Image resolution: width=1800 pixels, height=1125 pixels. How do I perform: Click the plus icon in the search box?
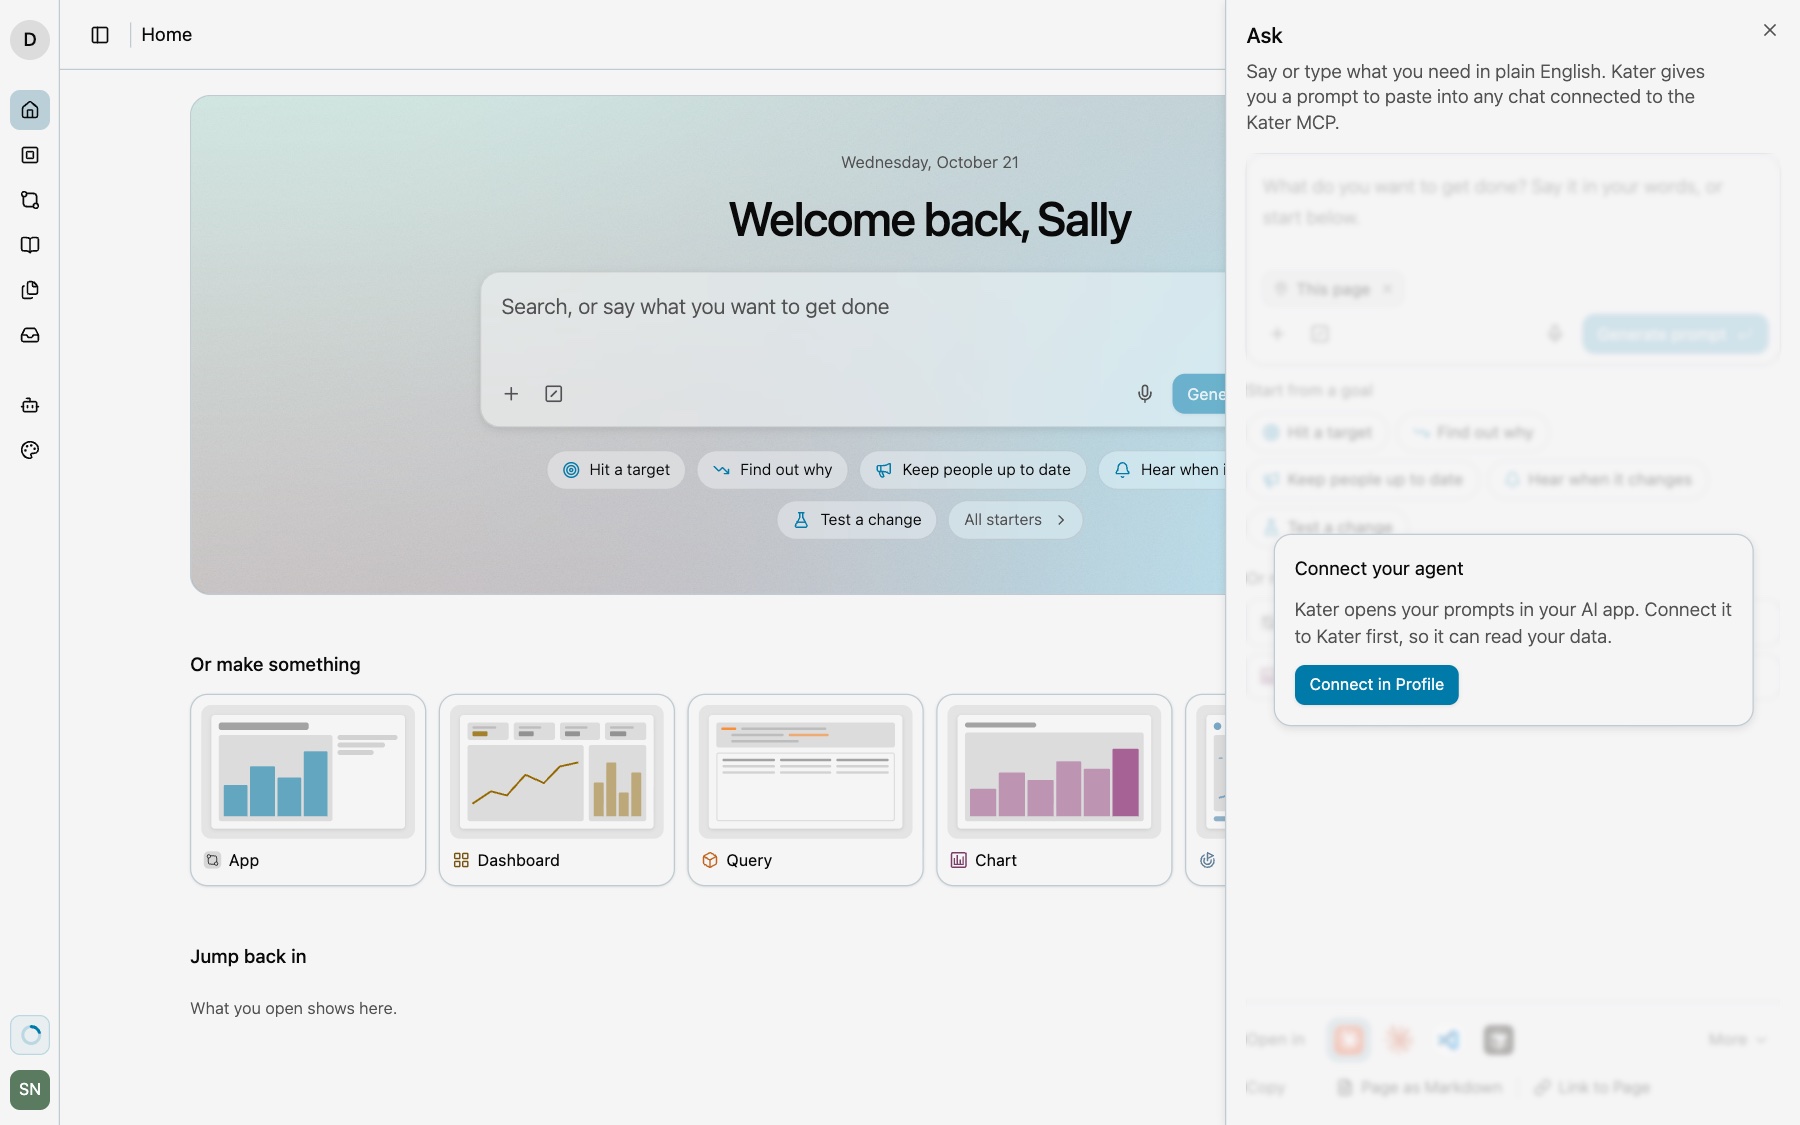(x=511, y=394)
